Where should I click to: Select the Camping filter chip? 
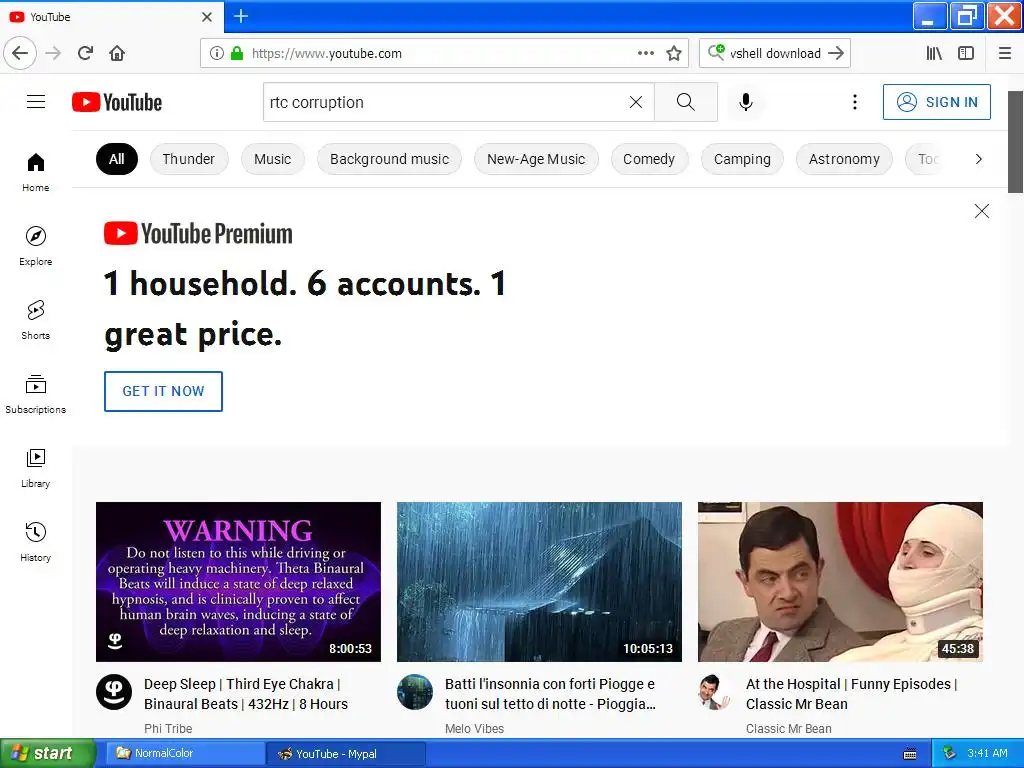coord(742,159)
